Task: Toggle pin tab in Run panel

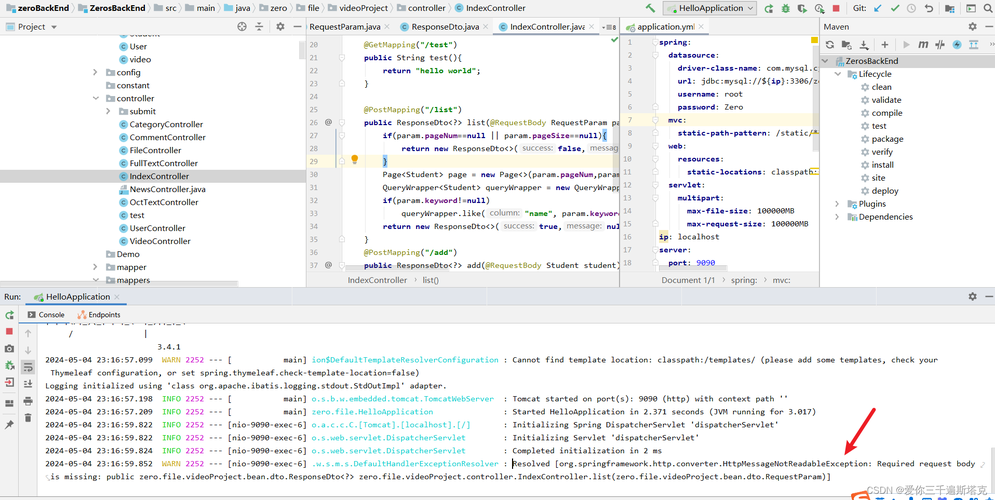Action: click(9, 425)
